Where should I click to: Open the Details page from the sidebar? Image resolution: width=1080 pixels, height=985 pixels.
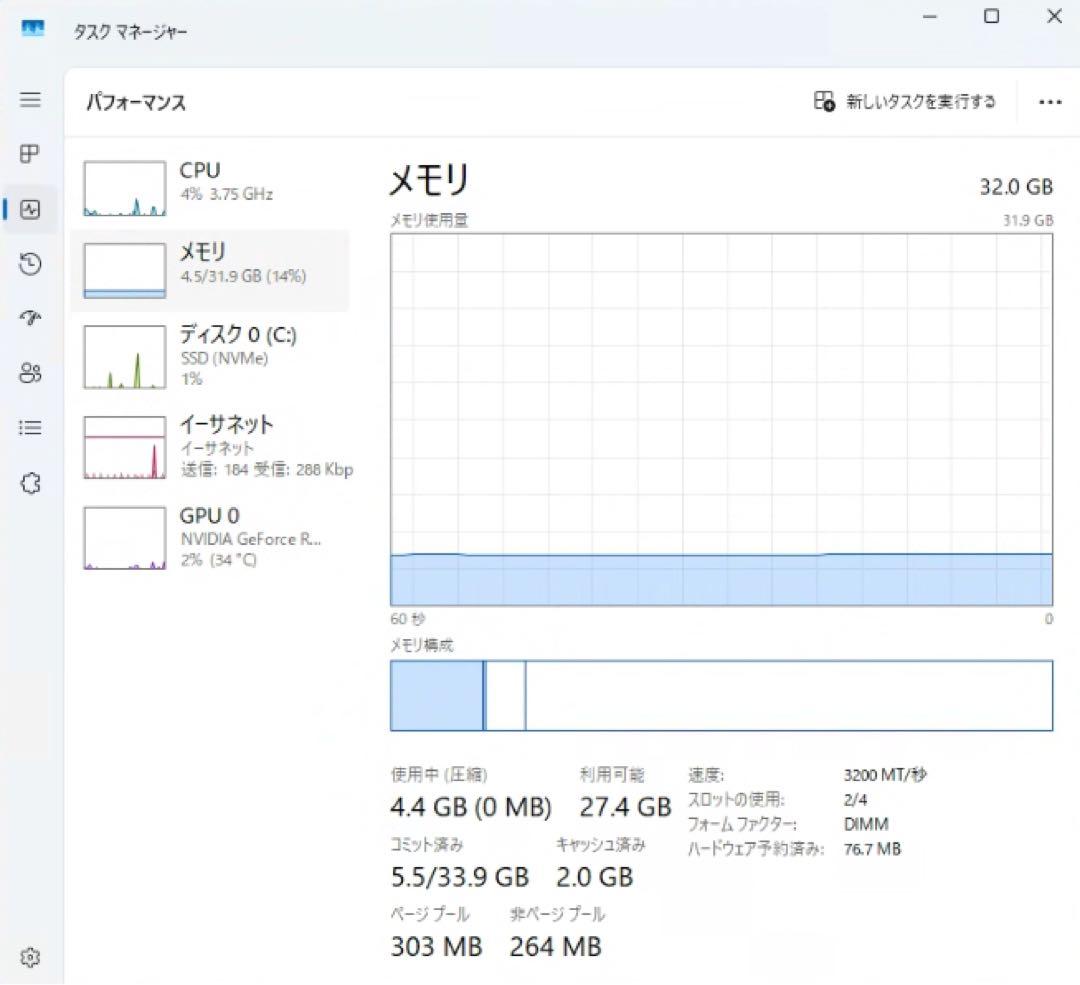tap(30, 427)
